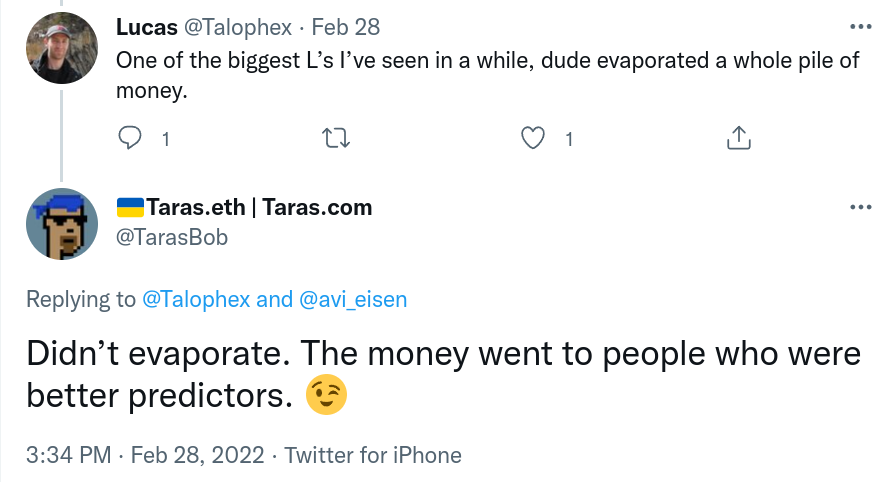893x482 pixels.
Task: Open the @Talophex handle in tweet header
Action: coord(237,27)
